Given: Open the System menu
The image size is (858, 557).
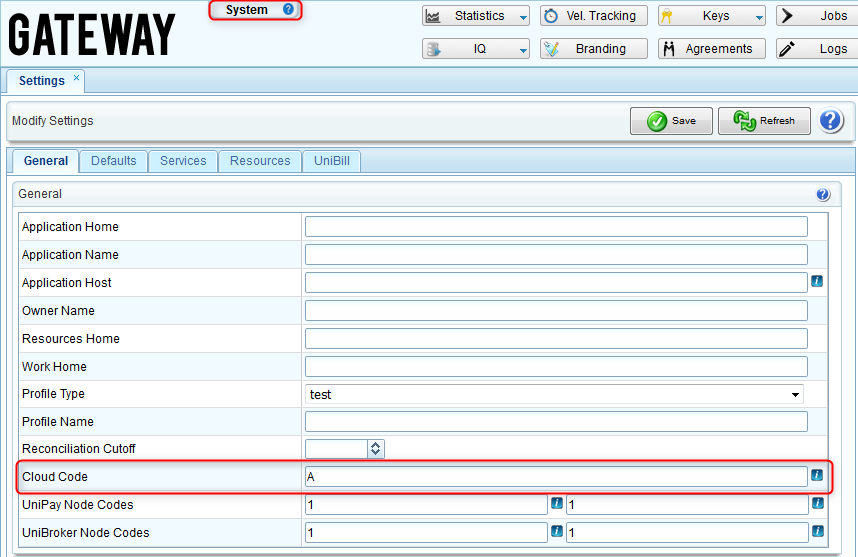Looking at the screenshot, I should (x=247, y=10).
